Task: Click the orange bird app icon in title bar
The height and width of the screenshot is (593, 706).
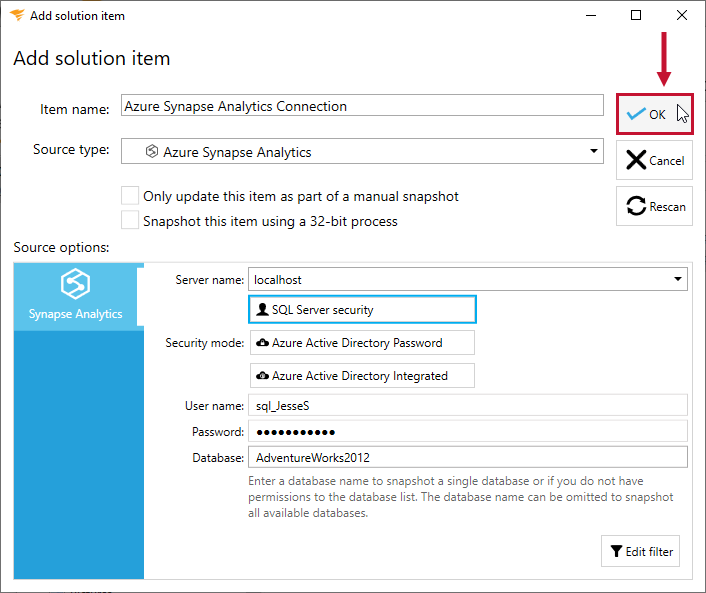Action: point(17,15)
